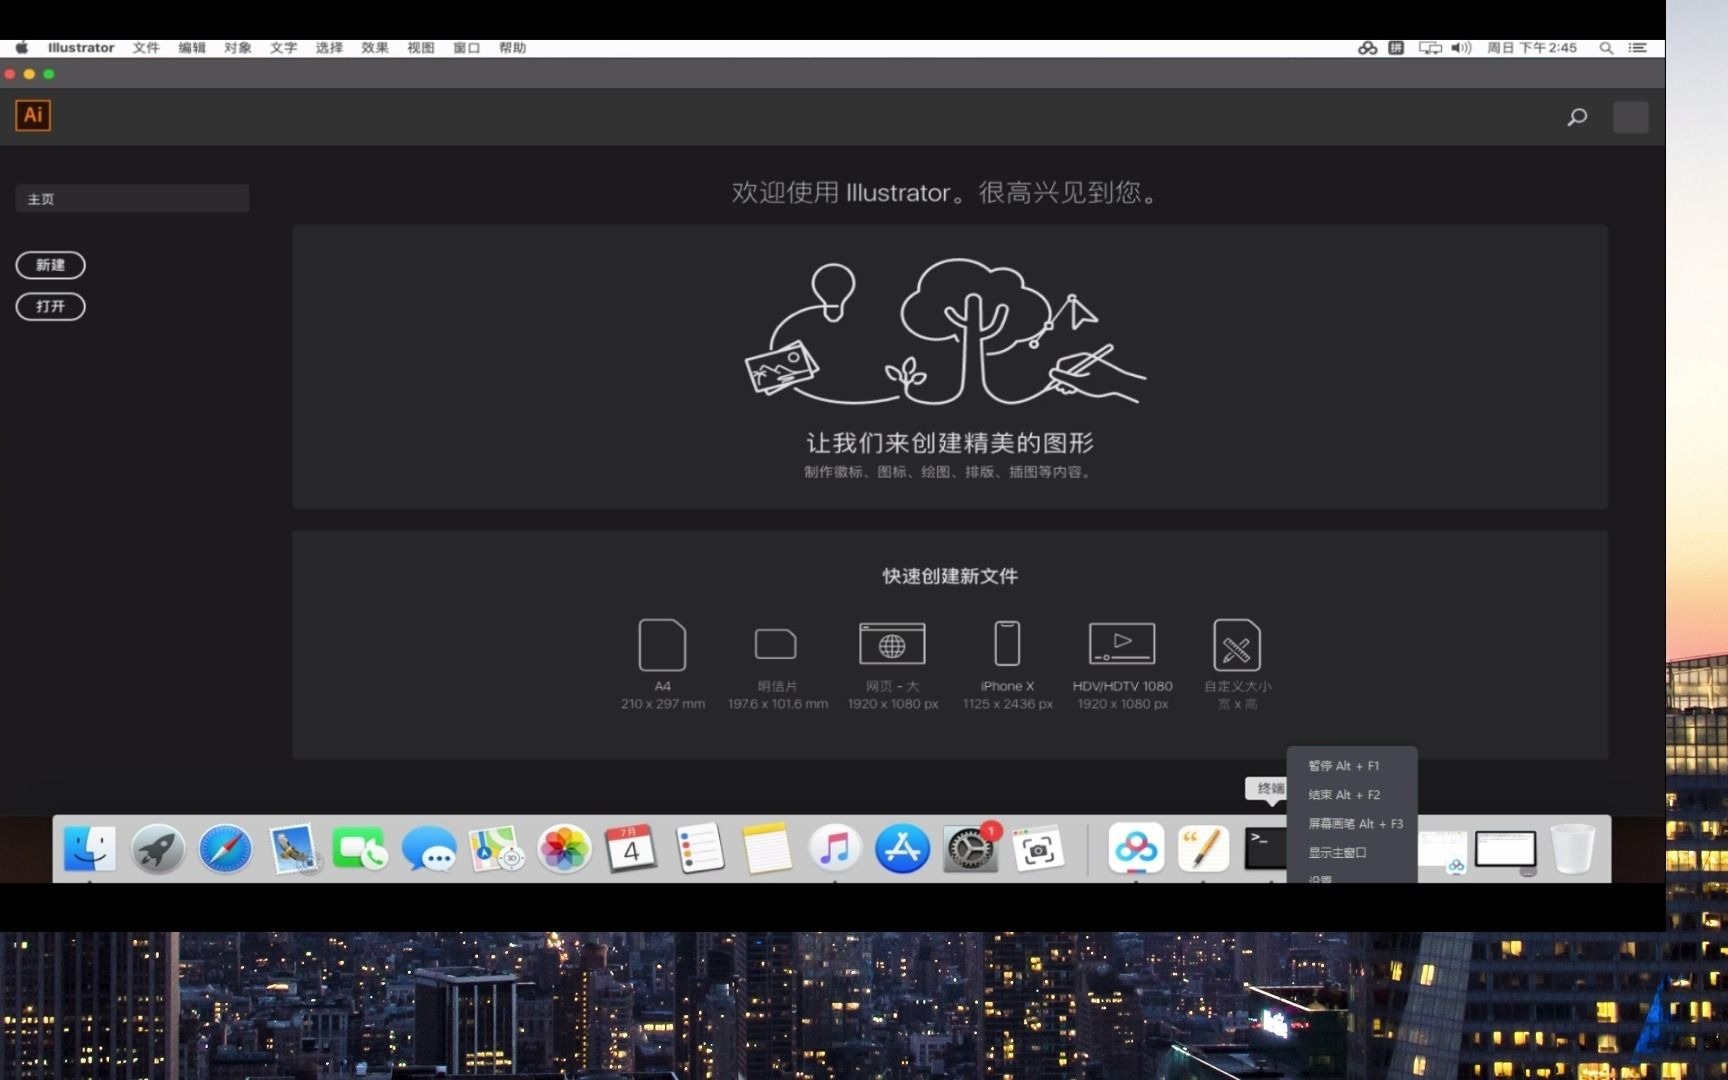
Task: Click Baidu cloud icon in menu bar
Action: (1367, 48)
